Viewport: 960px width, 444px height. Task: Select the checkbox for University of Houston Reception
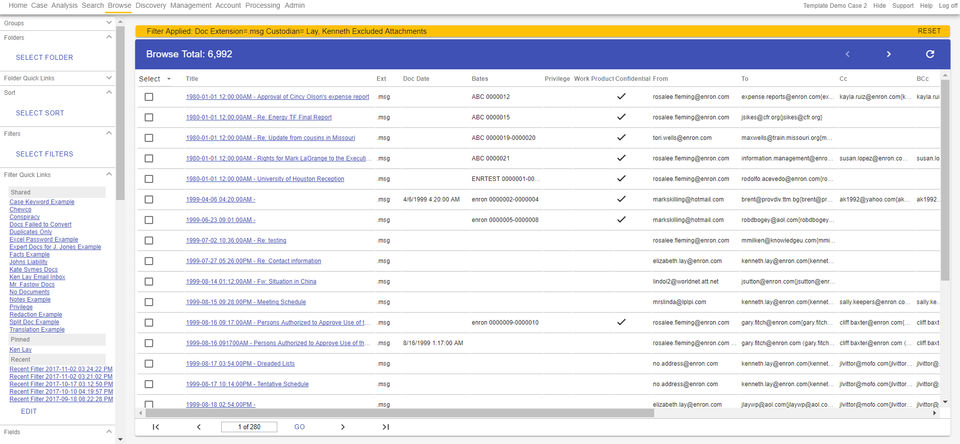pyautogui.click(x=149, y=179)
